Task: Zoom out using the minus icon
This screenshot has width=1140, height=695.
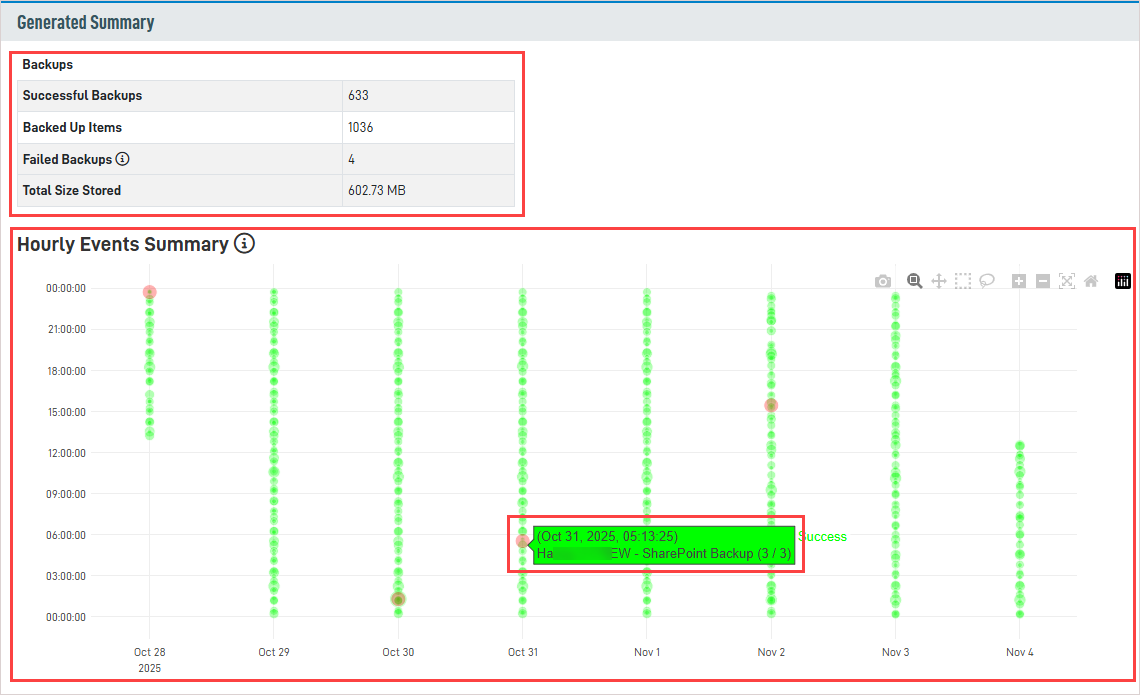Action: [1043, 282]
